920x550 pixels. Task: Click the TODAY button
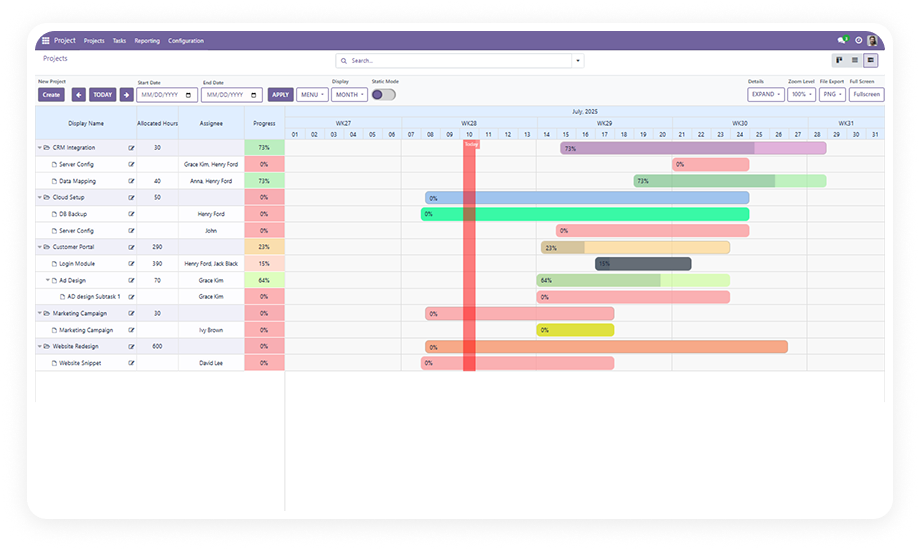[103, 95]
